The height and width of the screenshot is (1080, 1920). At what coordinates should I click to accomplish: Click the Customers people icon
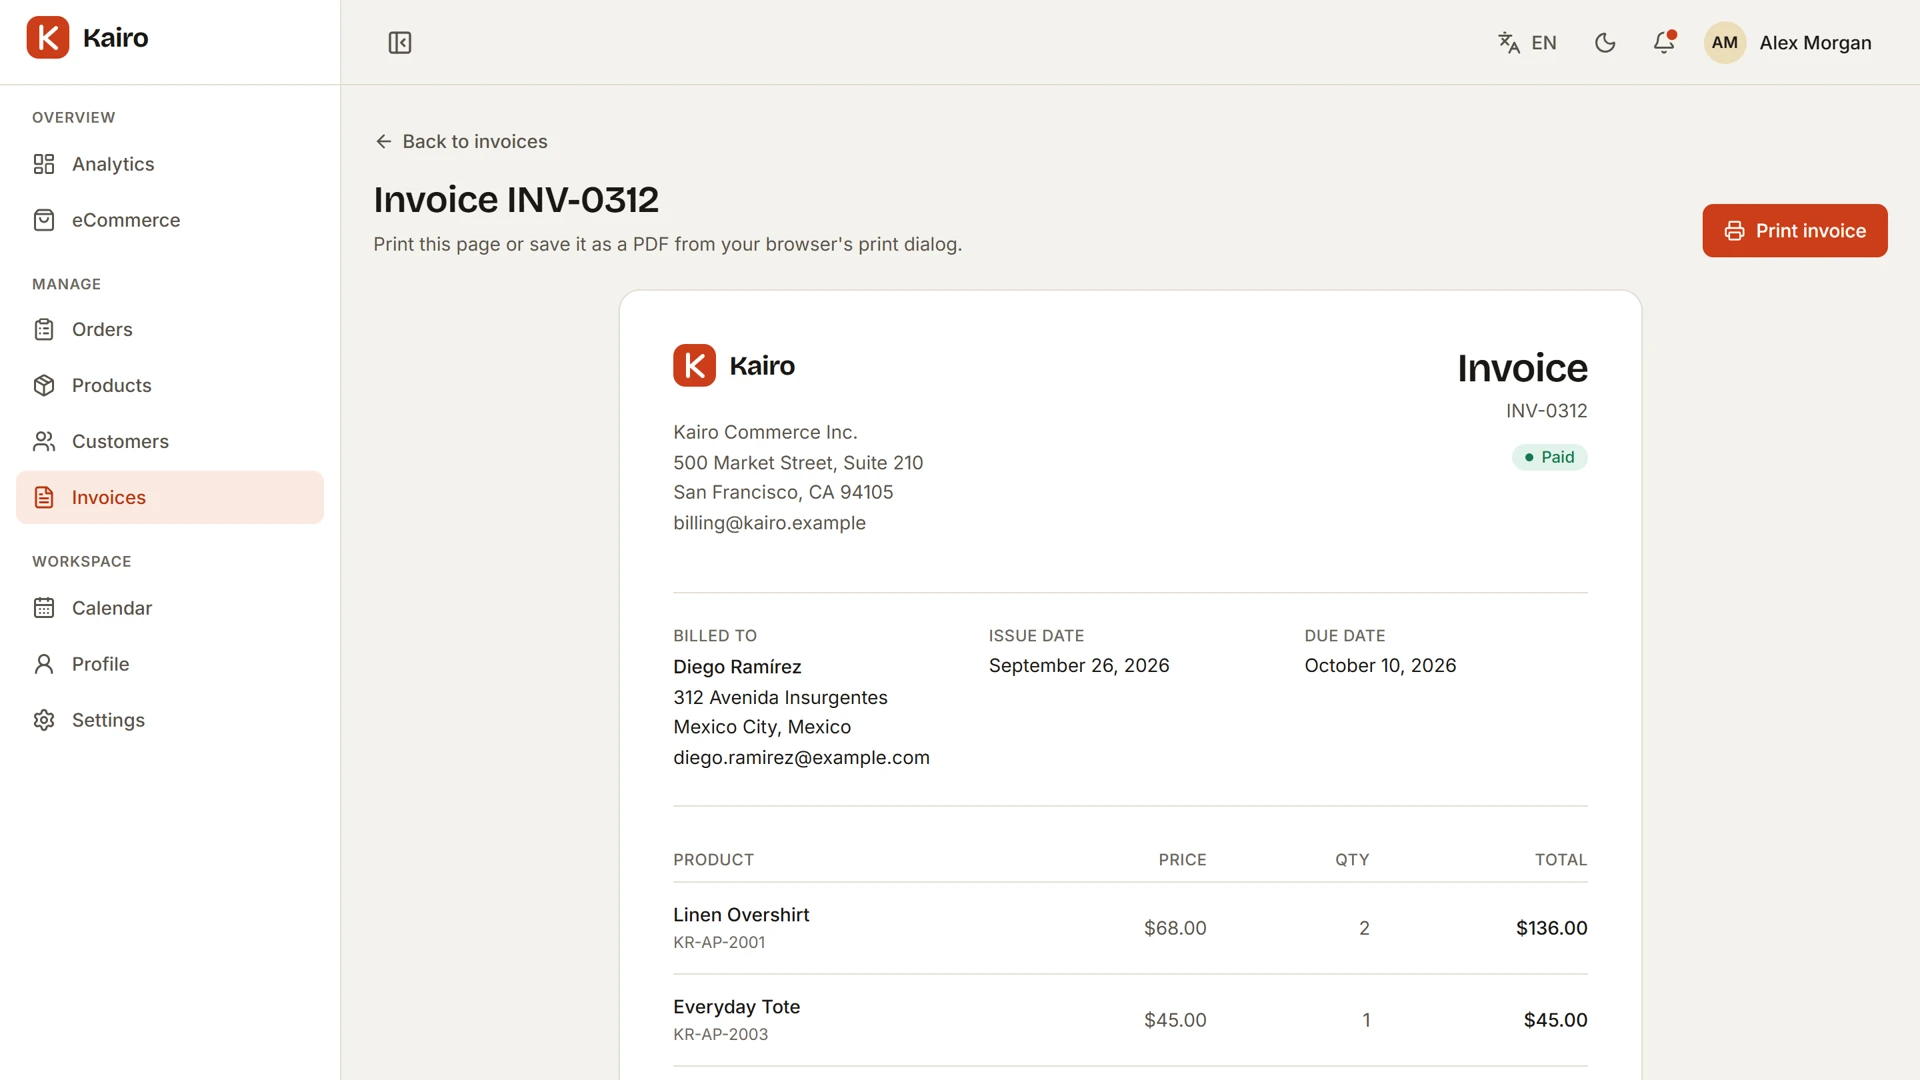pos(44,441)
